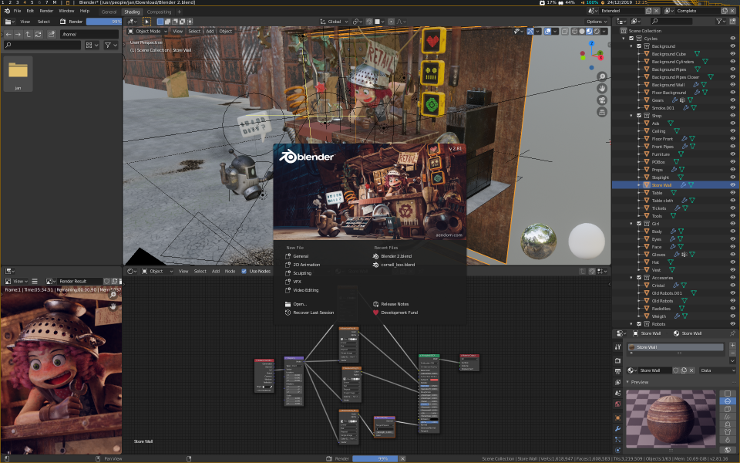
Task: Open the Render properties tab
Action: 618,360
